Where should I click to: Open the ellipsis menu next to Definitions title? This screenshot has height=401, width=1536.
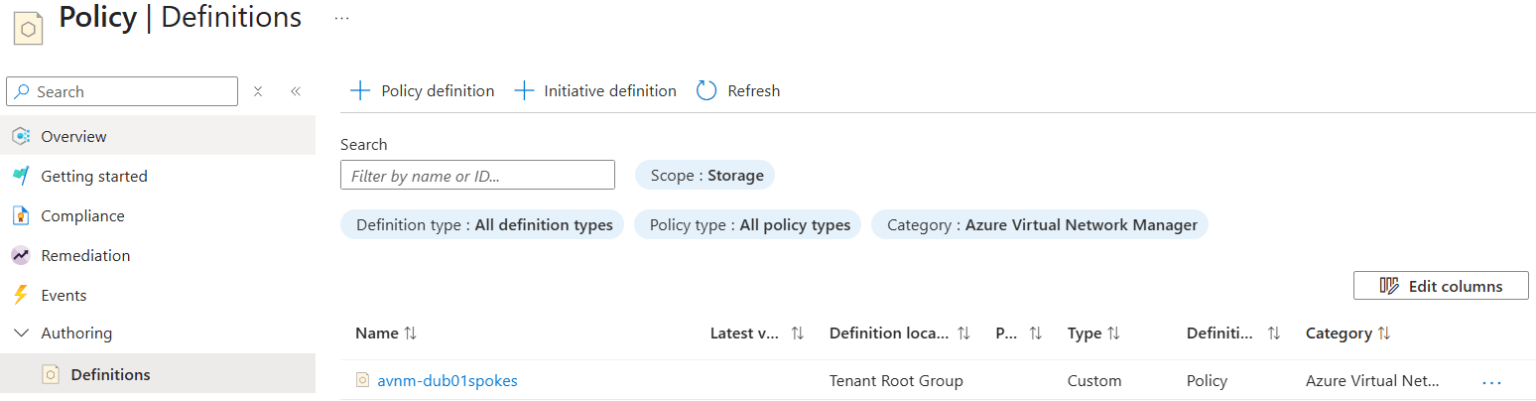point(342,18)
